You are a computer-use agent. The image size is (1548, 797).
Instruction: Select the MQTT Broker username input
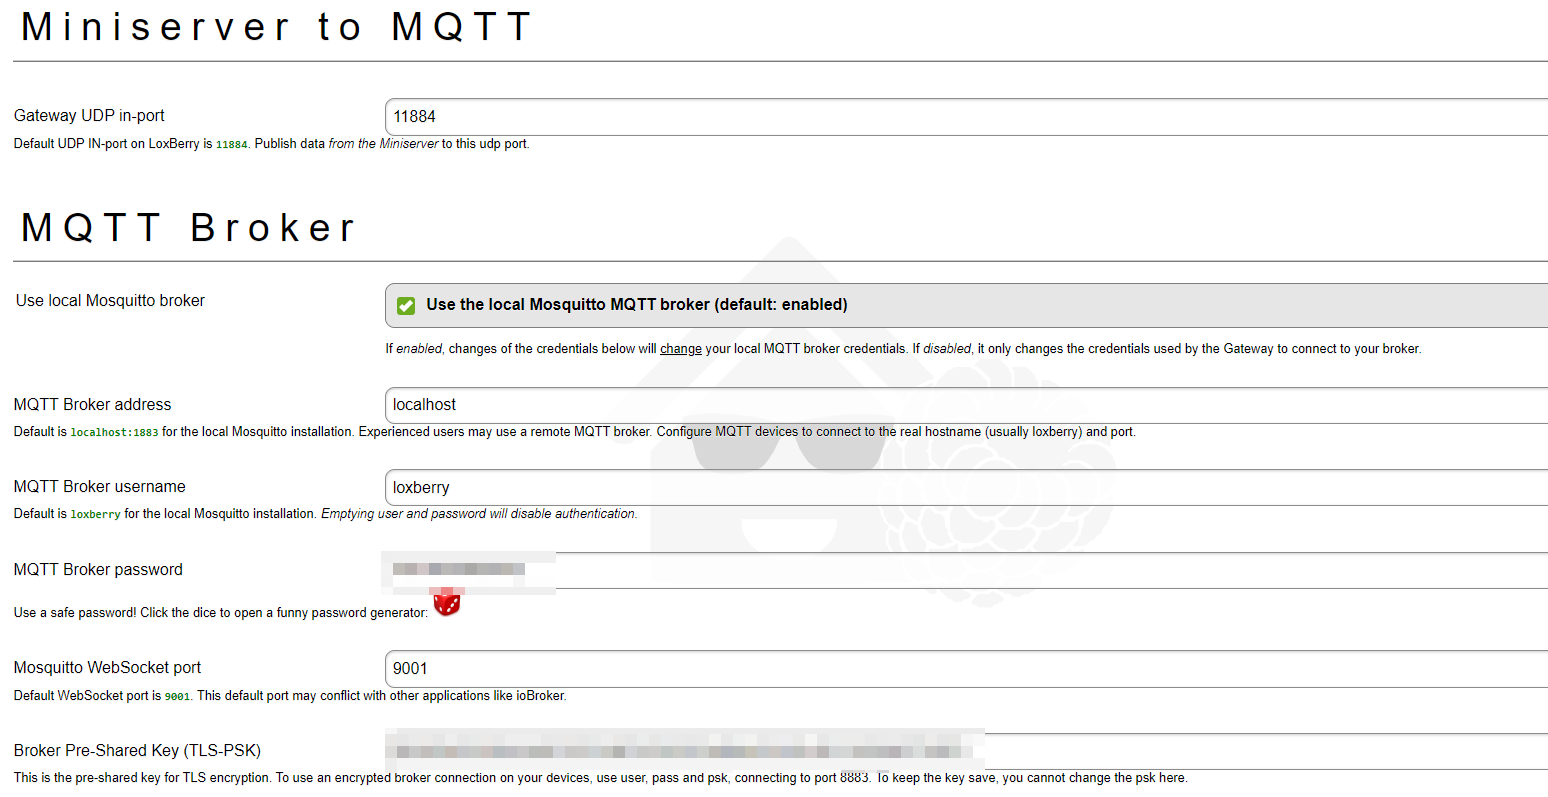[960, 488]
